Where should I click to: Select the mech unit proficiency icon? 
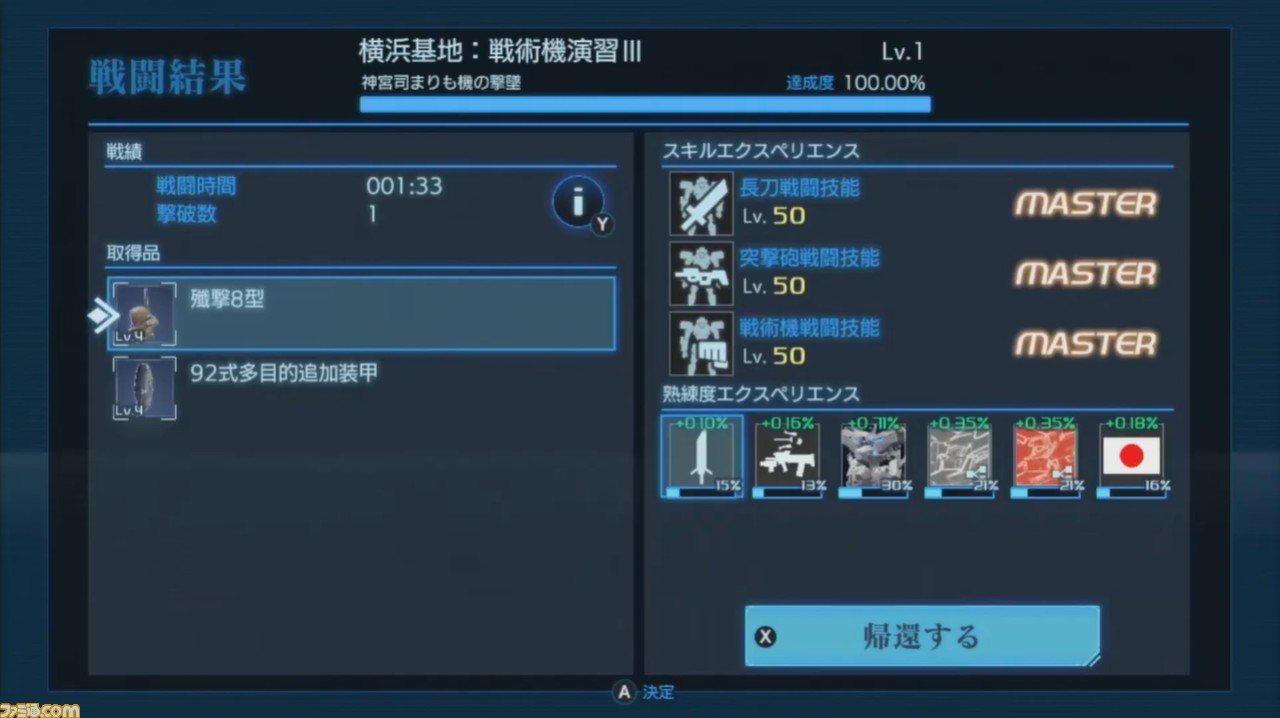[x=874, y=456]
